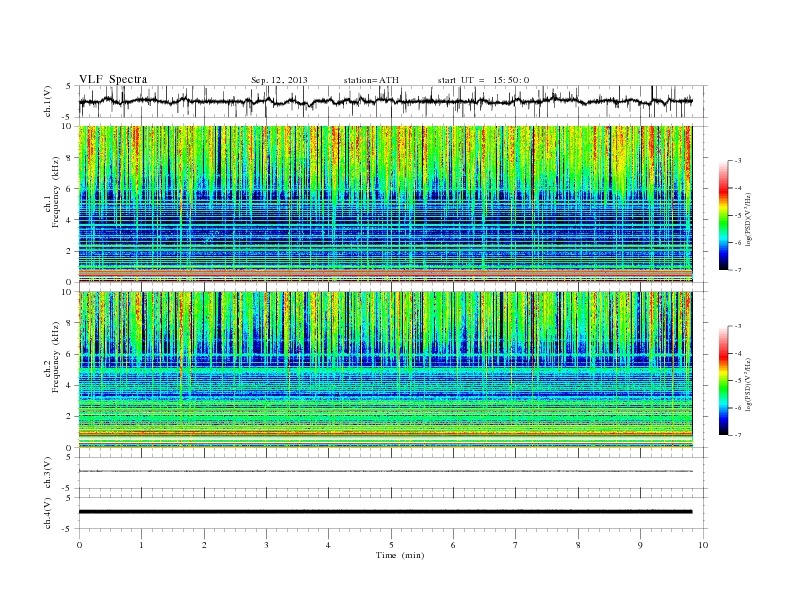
Task: Select the date text "Sep. 12, 2013"
Action: click(279, 80)
